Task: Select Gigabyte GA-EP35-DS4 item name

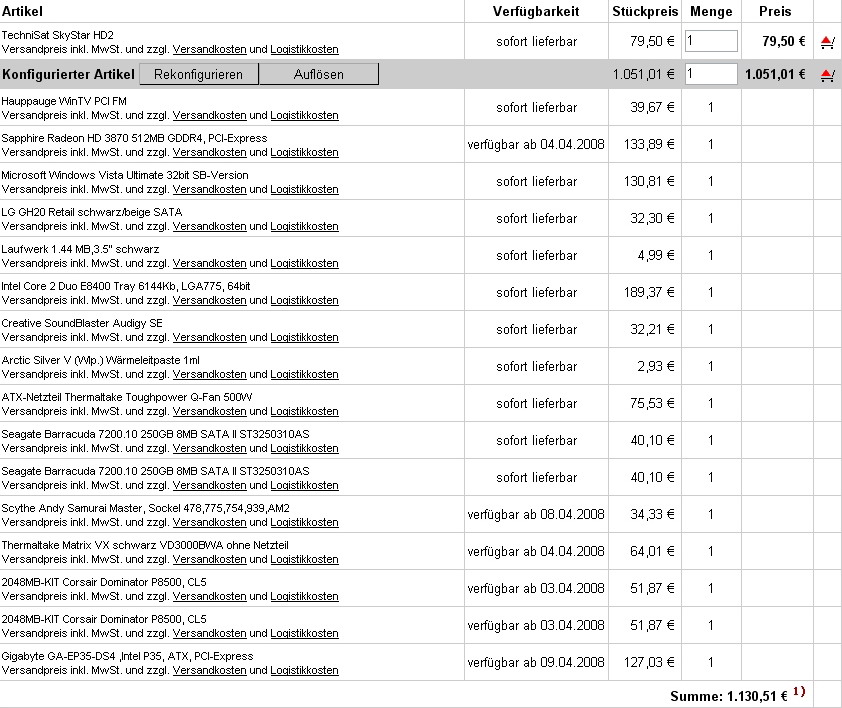Action: 127,656
